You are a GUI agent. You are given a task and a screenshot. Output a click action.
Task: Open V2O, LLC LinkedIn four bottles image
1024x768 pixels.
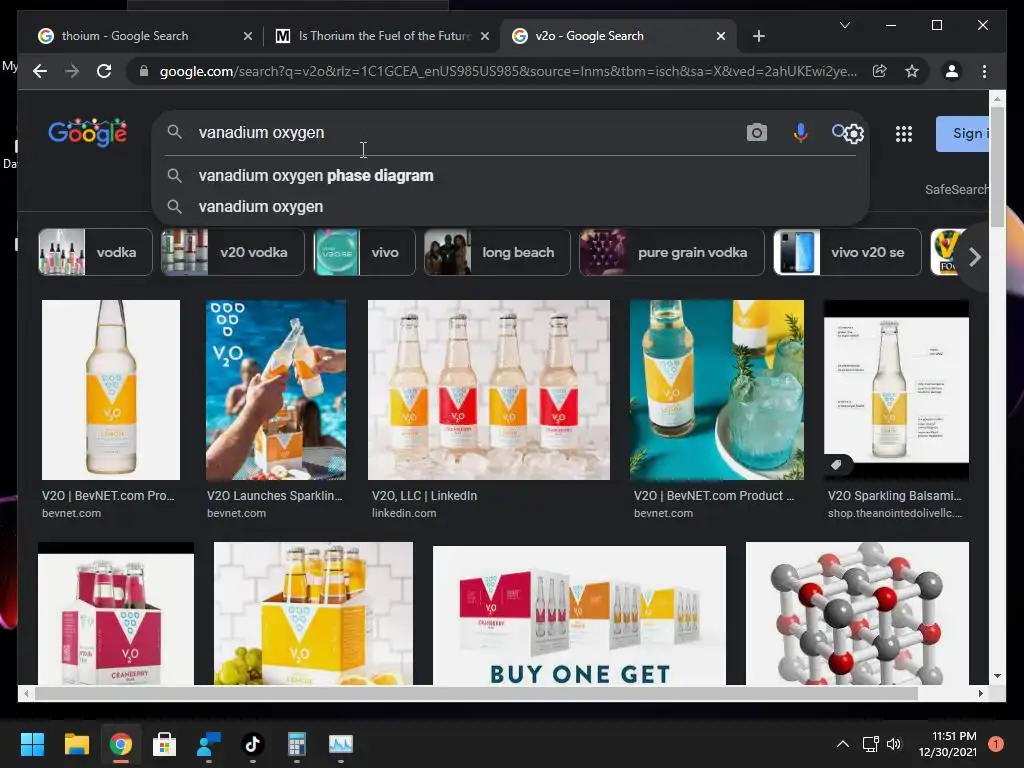coord(488,390)
